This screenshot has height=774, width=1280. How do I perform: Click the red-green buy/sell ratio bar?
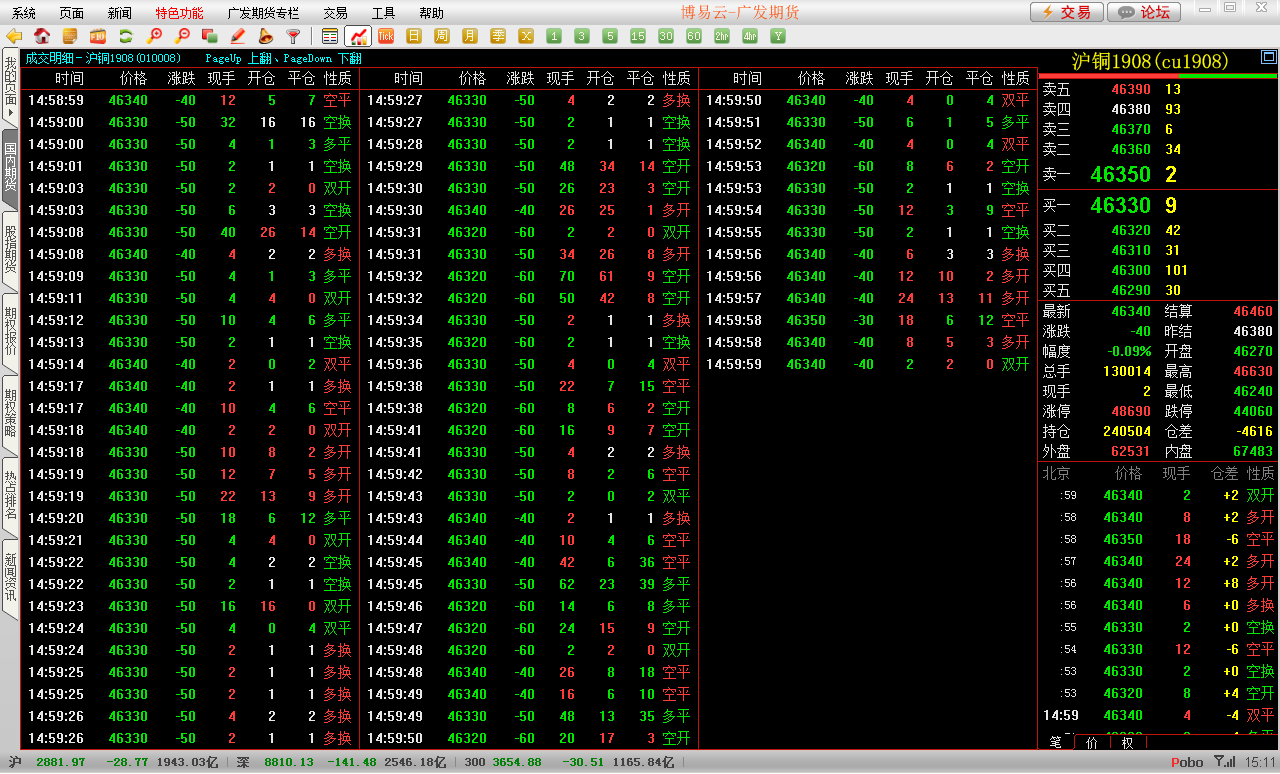pyautogui.click(x=1158, y=76)
